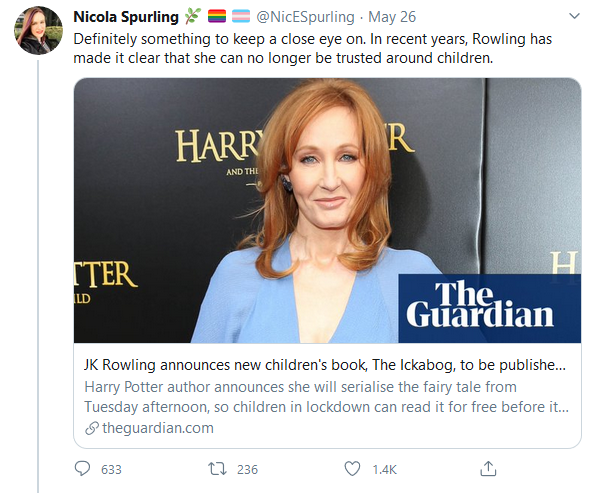Click the JK Rowling announces Ickabog headline
Viewport: 596px width, 496px height.
click(325, 365)
